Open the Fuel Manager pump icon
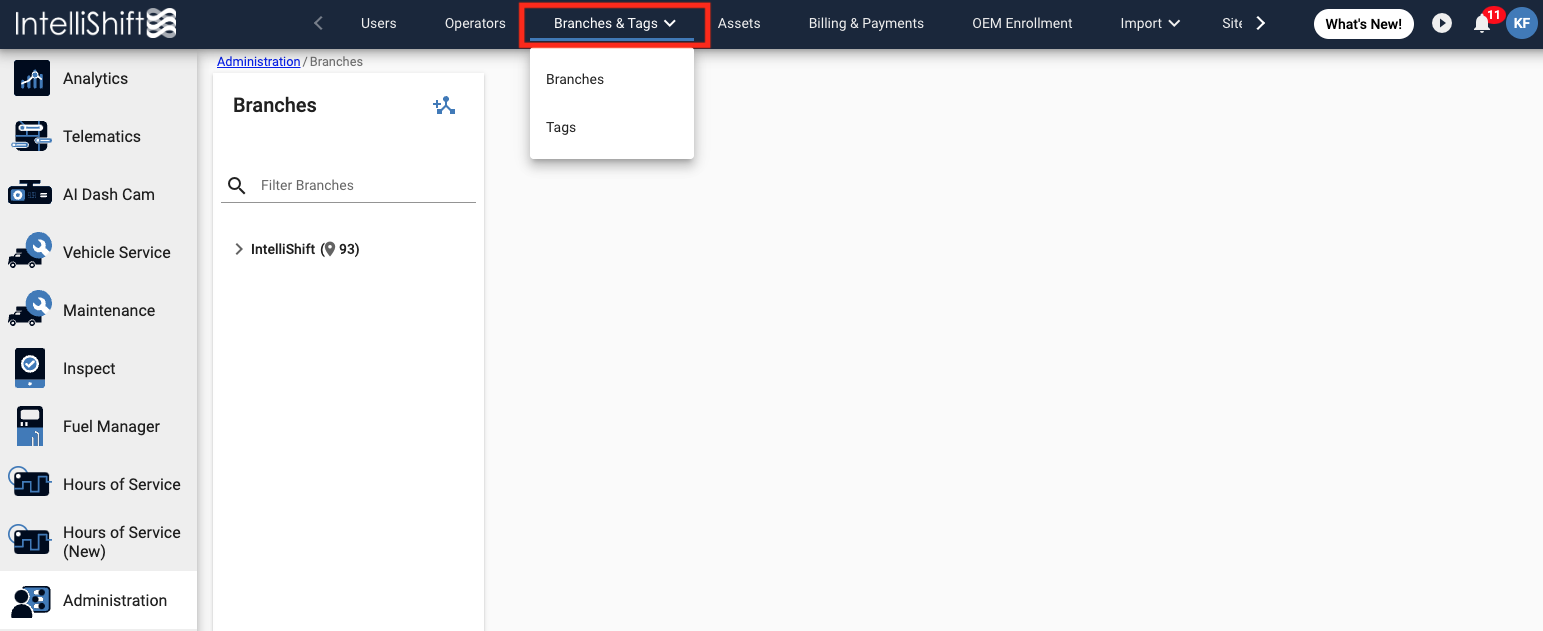The image size is (1543, 631). pos(30,426)
